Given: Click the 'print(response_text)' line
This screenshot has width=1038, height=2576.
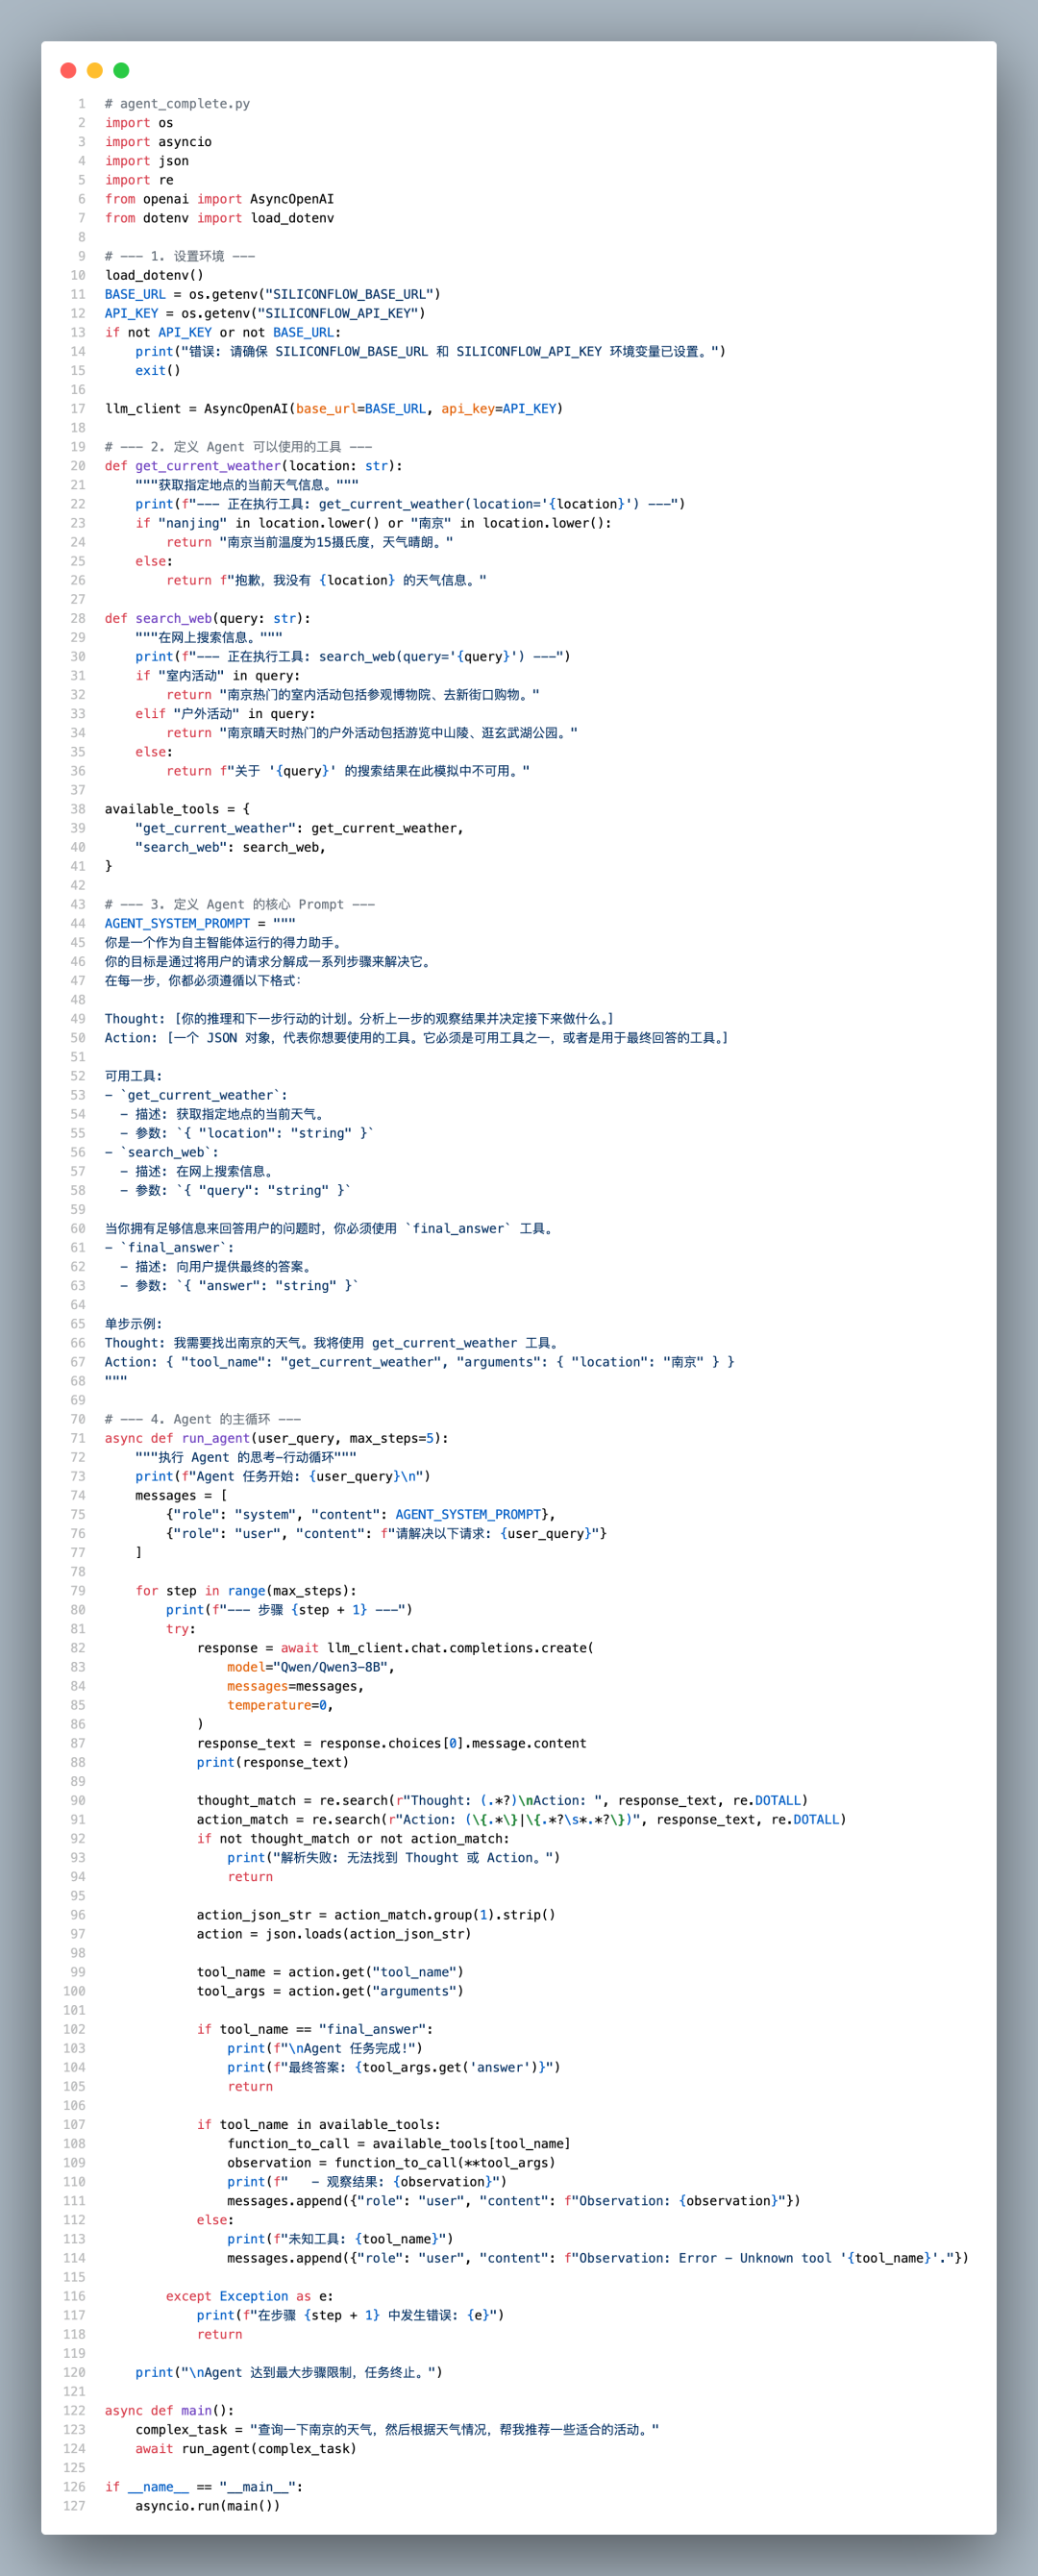Looking at the screenshot, I should [x=273, y=1762].
